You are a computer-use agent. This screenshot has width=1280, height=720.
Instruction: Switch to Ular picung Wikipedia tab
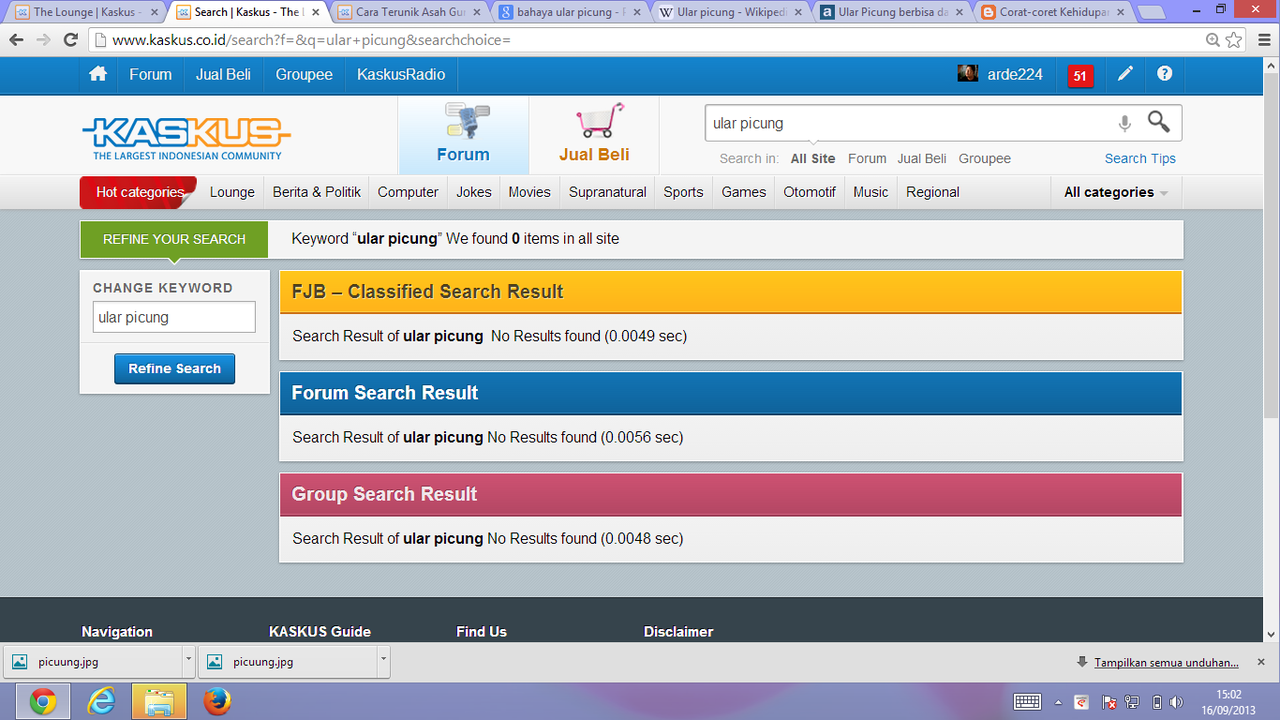pyautogui.click(x=729, y=12)
